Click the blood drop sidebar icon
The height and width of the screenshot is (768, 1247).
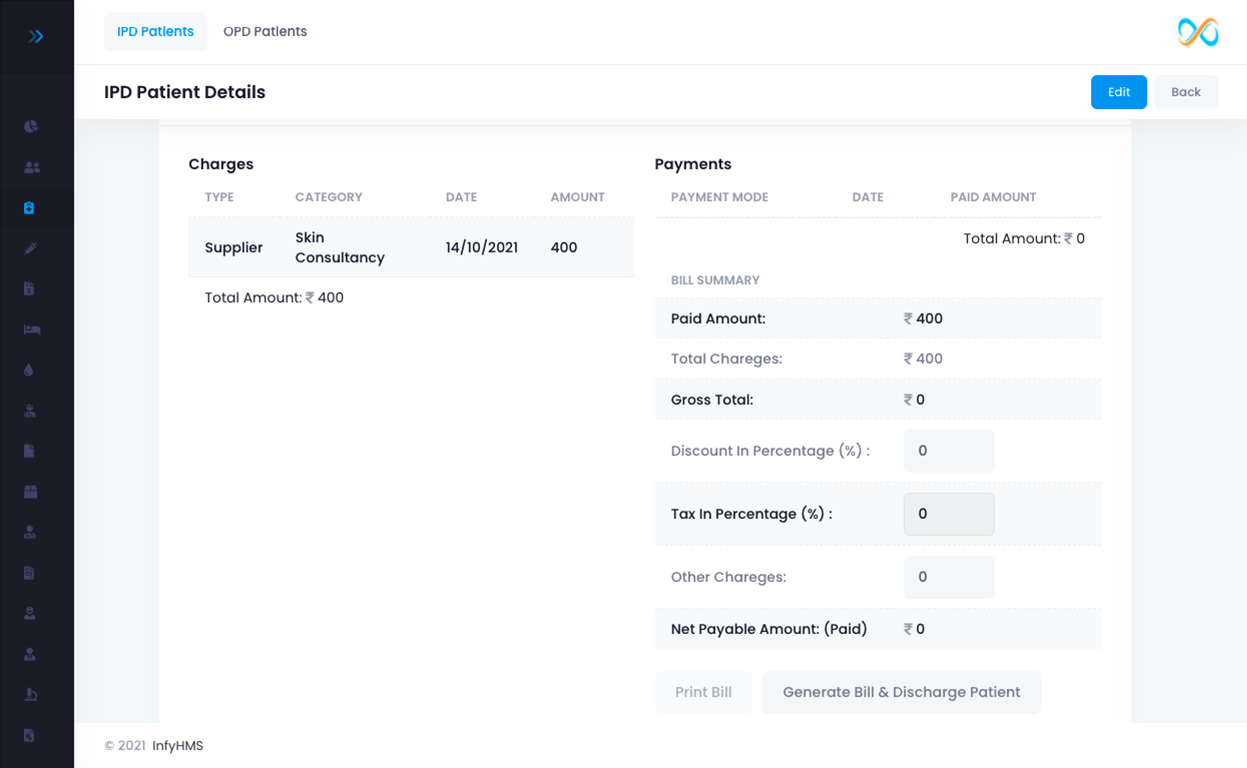pos(29,370)
